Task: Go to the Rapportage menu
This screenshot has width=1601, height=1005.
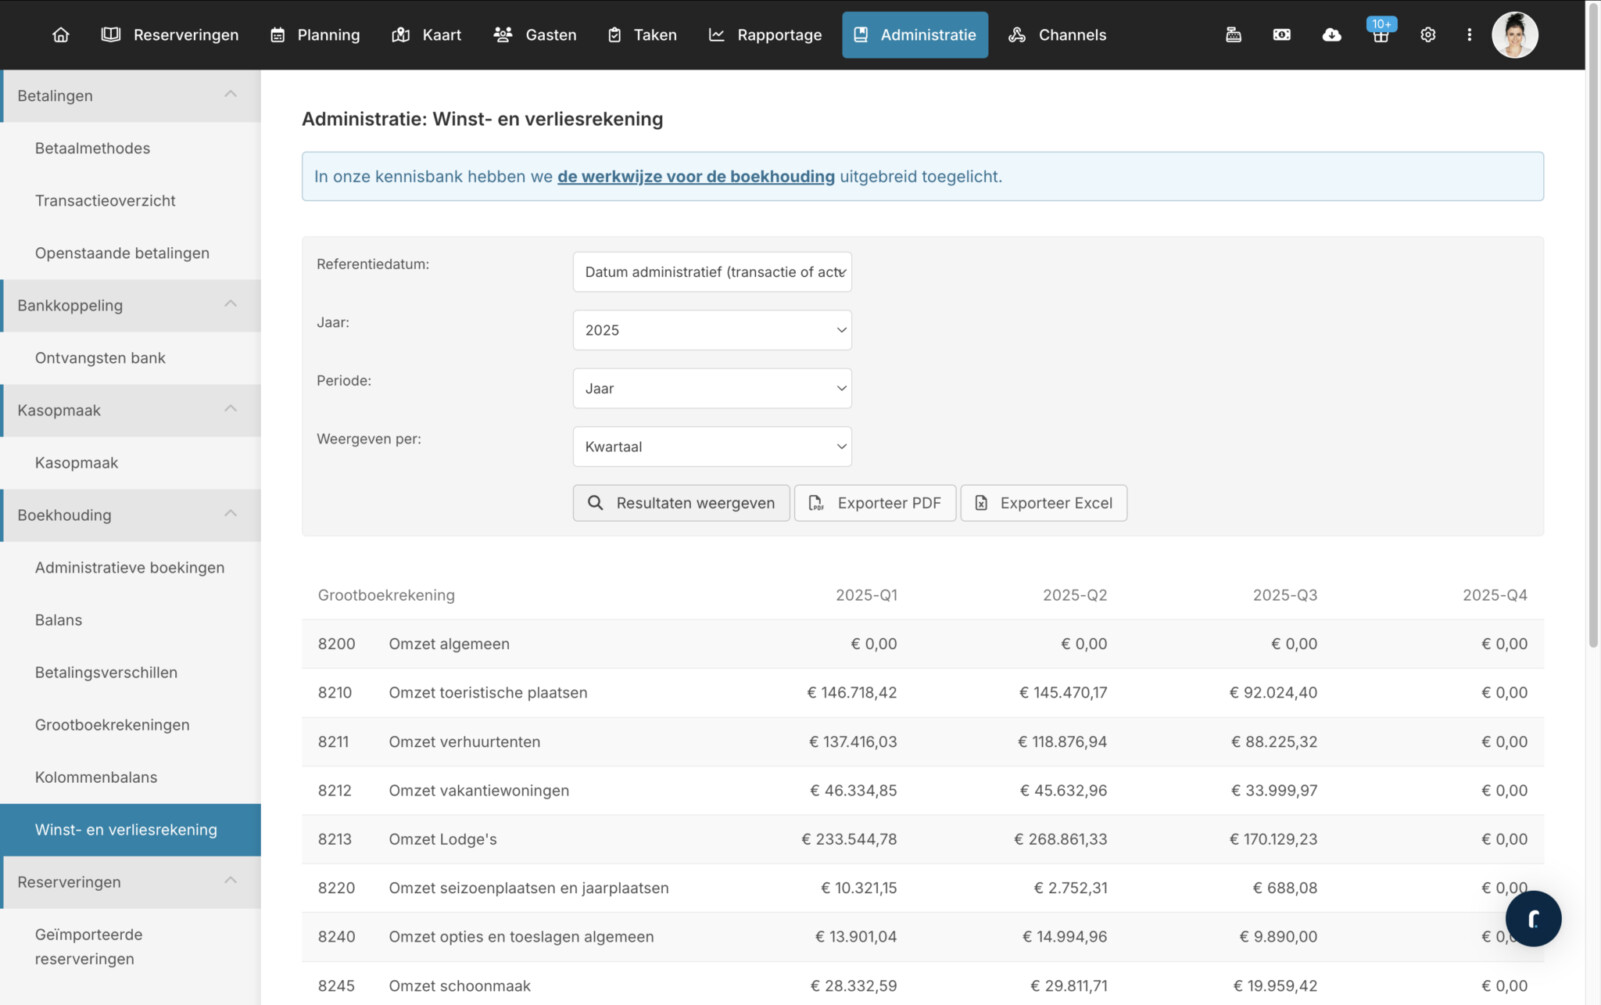Action: pos(765,35)
